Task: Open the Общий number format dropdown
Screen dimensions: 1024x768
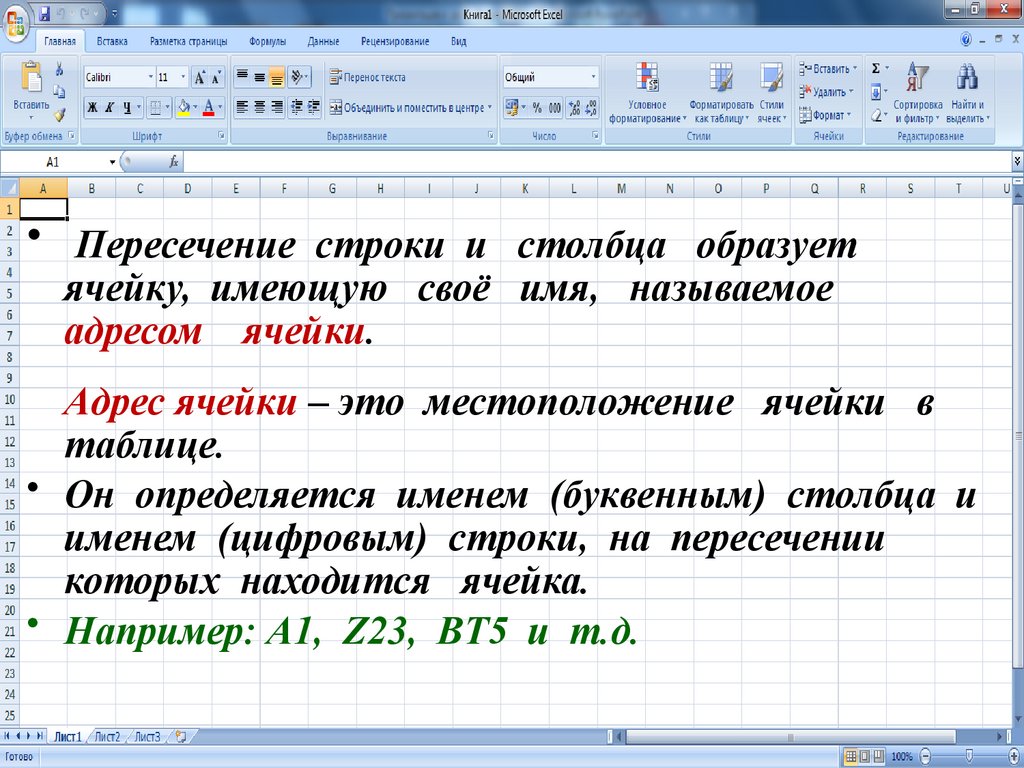Action: [593, 77]
